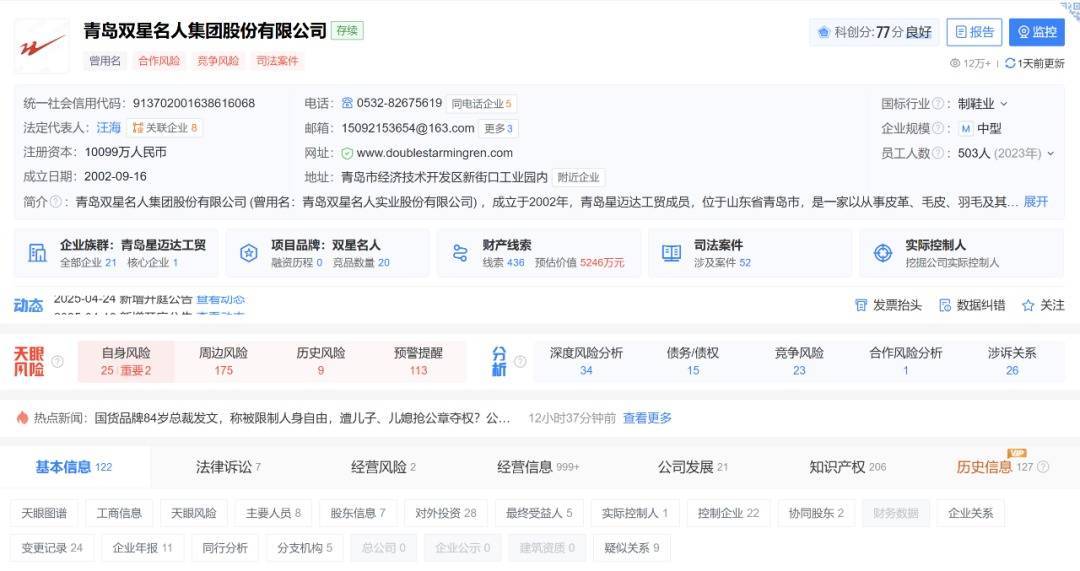Click the hot news headline about 84岁总裁
Viewport: 1080px width, 571px height.
coord(302,418)
